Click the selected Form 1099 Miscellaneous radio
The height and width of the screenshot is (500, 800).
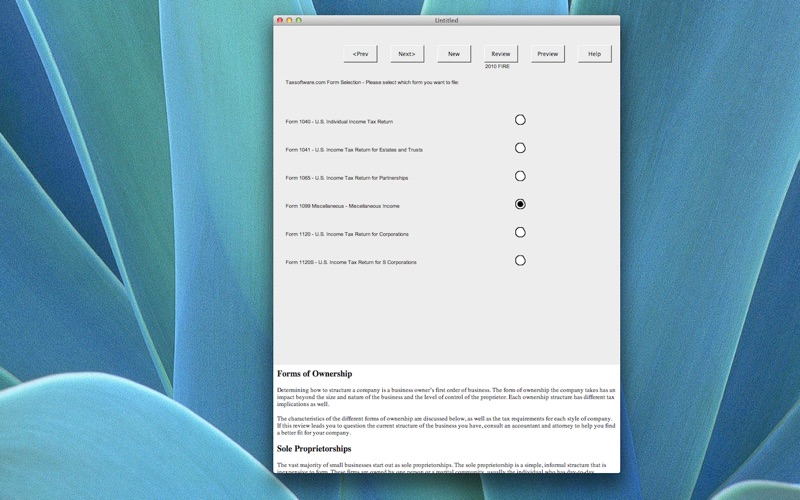520,204
